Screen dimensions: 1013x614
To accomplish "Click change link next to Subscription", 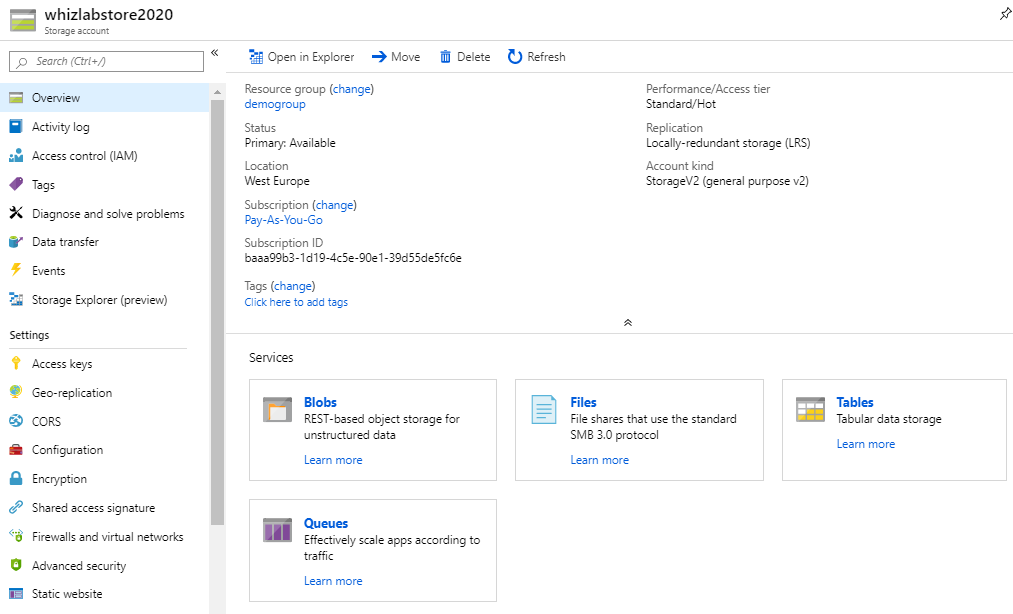I will pyautogui.click(x=335, y=205).
